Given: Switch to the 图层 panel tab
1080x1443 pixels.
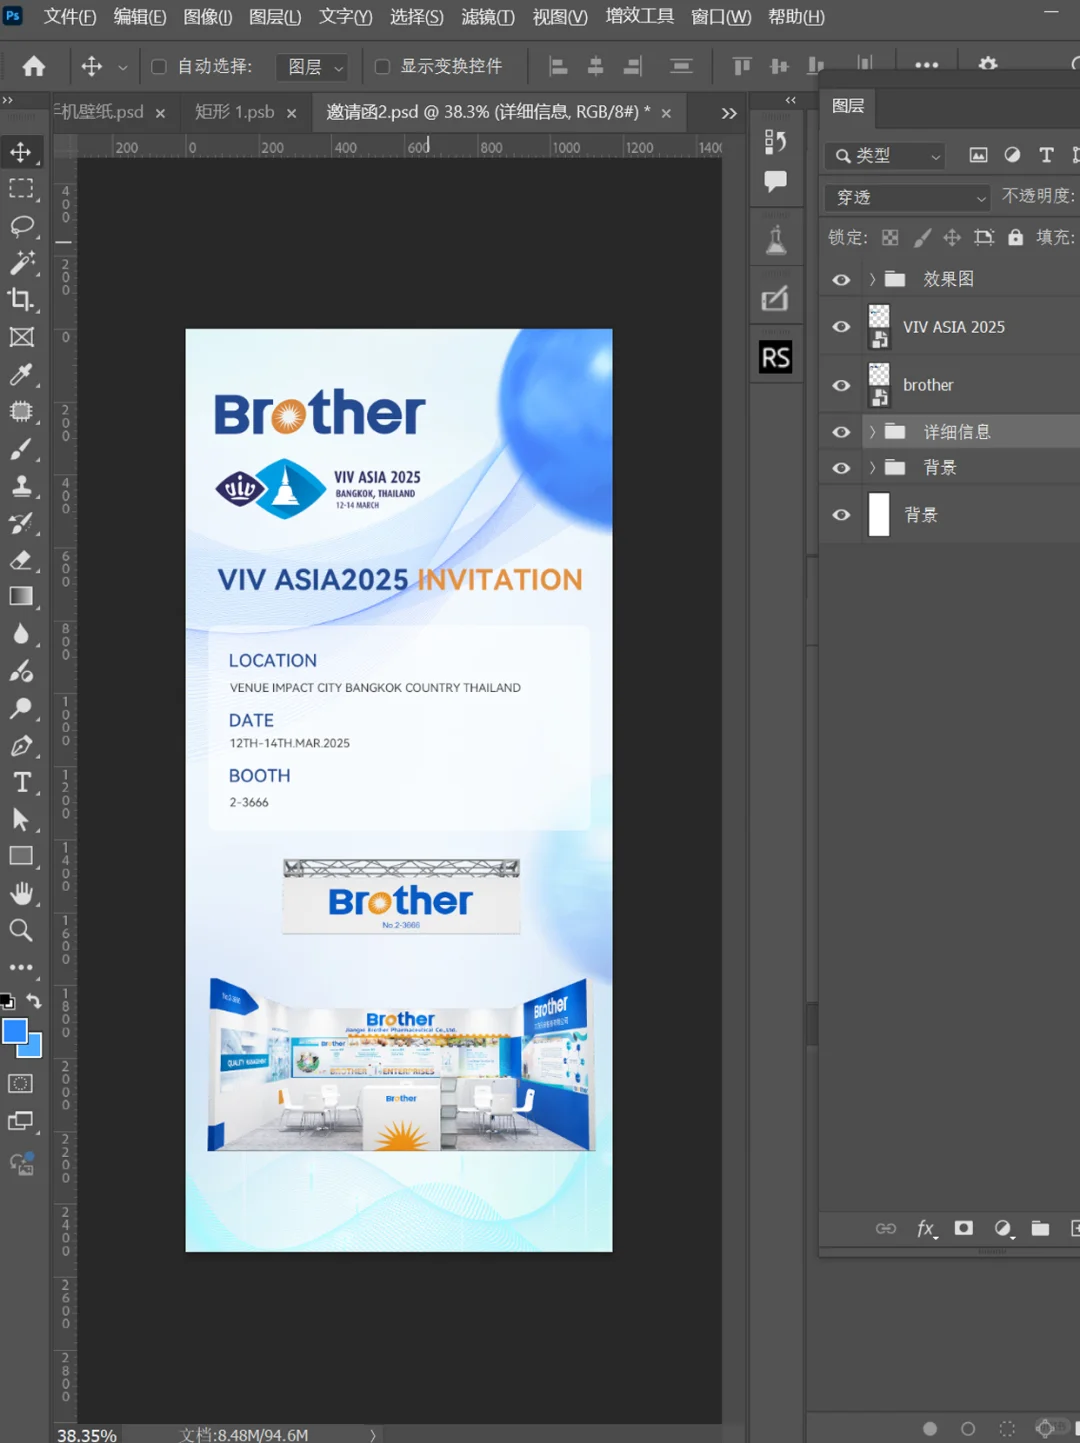Looking at the screenshot, I should (848, 106).
